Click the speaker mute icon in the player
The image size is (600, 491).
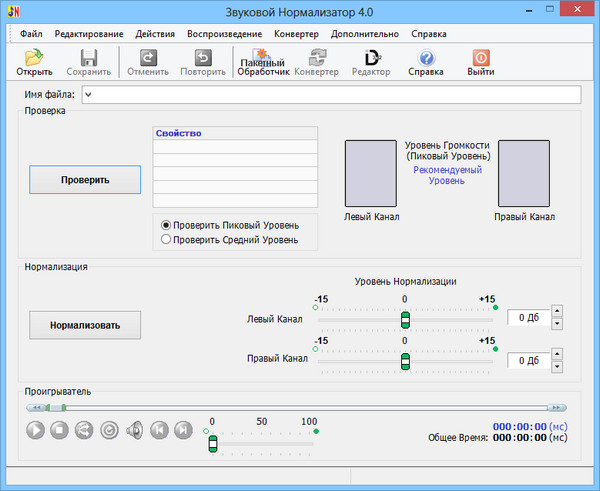[134, 430]
